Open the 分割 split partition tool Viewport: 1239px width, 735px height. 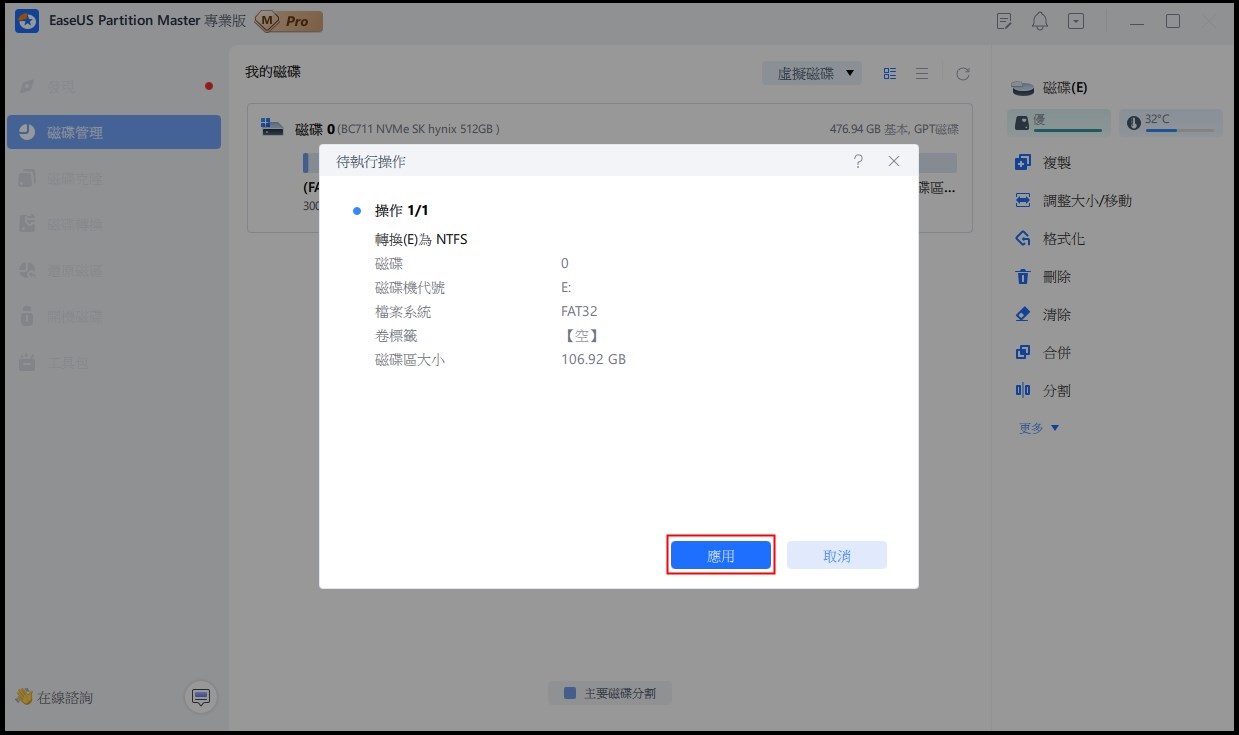[1045, 390]
